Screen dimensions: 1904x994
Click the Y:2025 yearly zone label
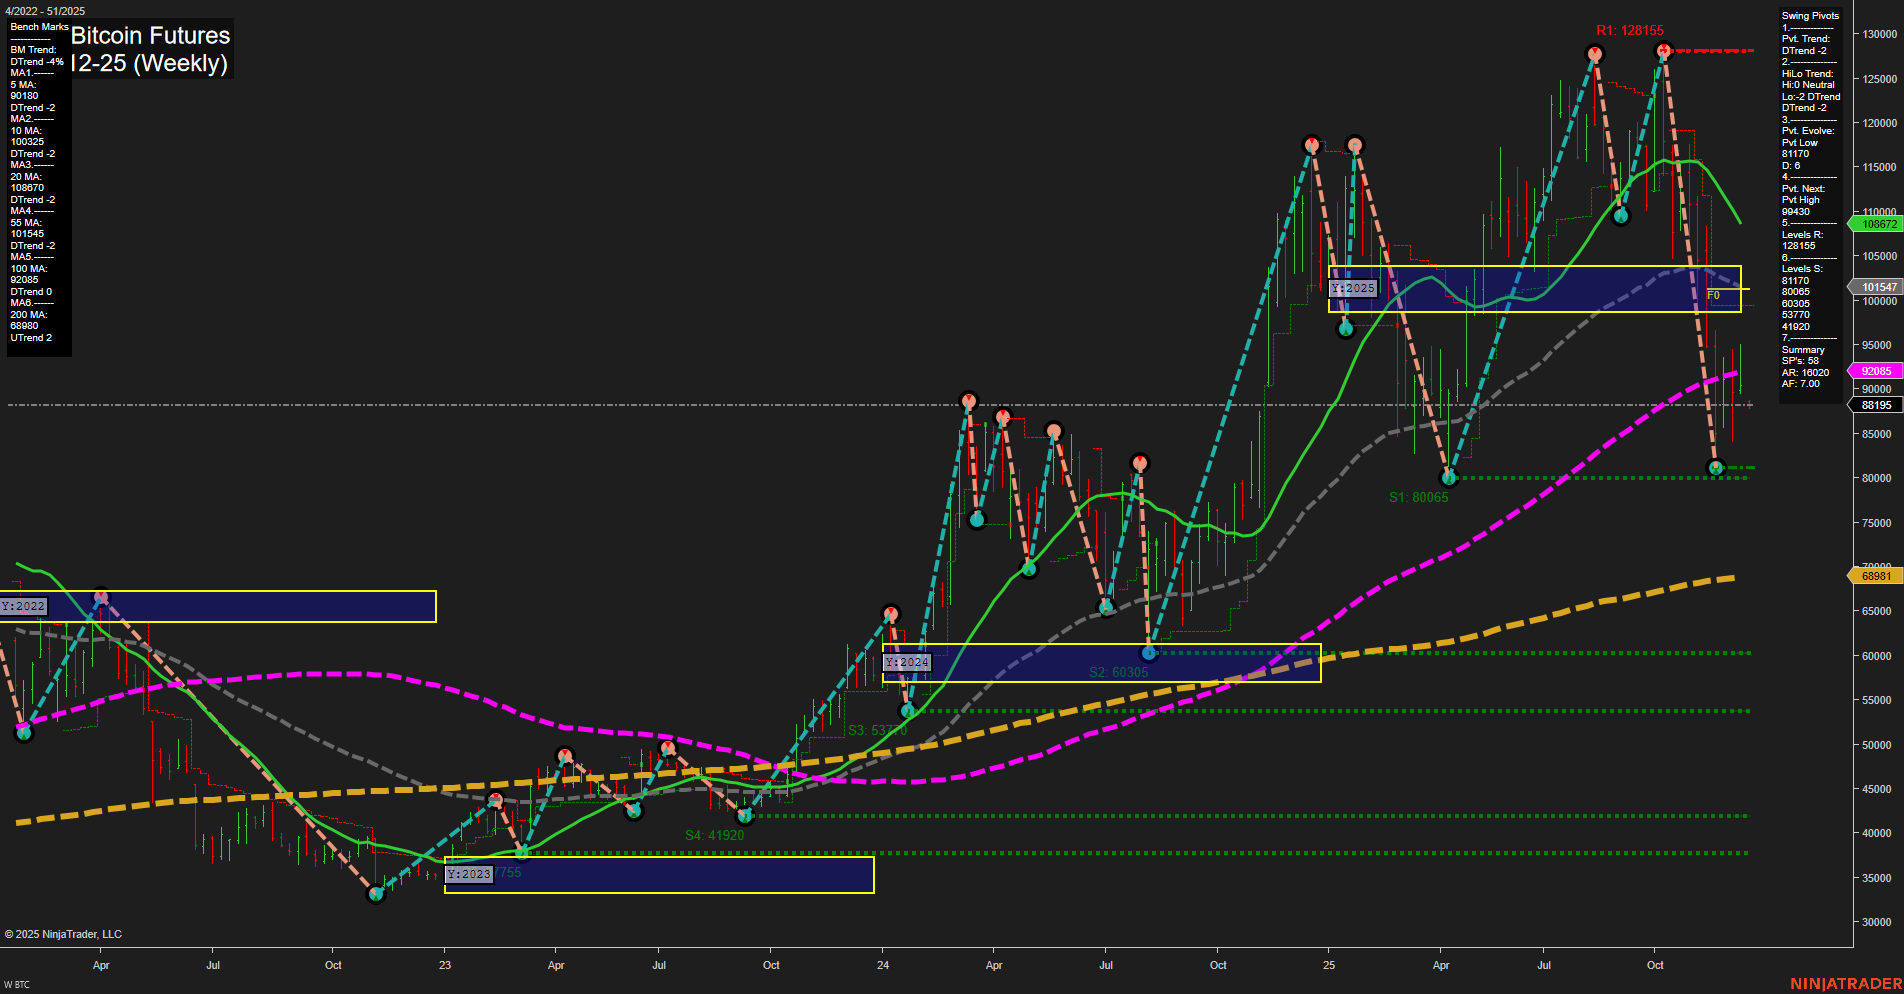[1354, 288]
